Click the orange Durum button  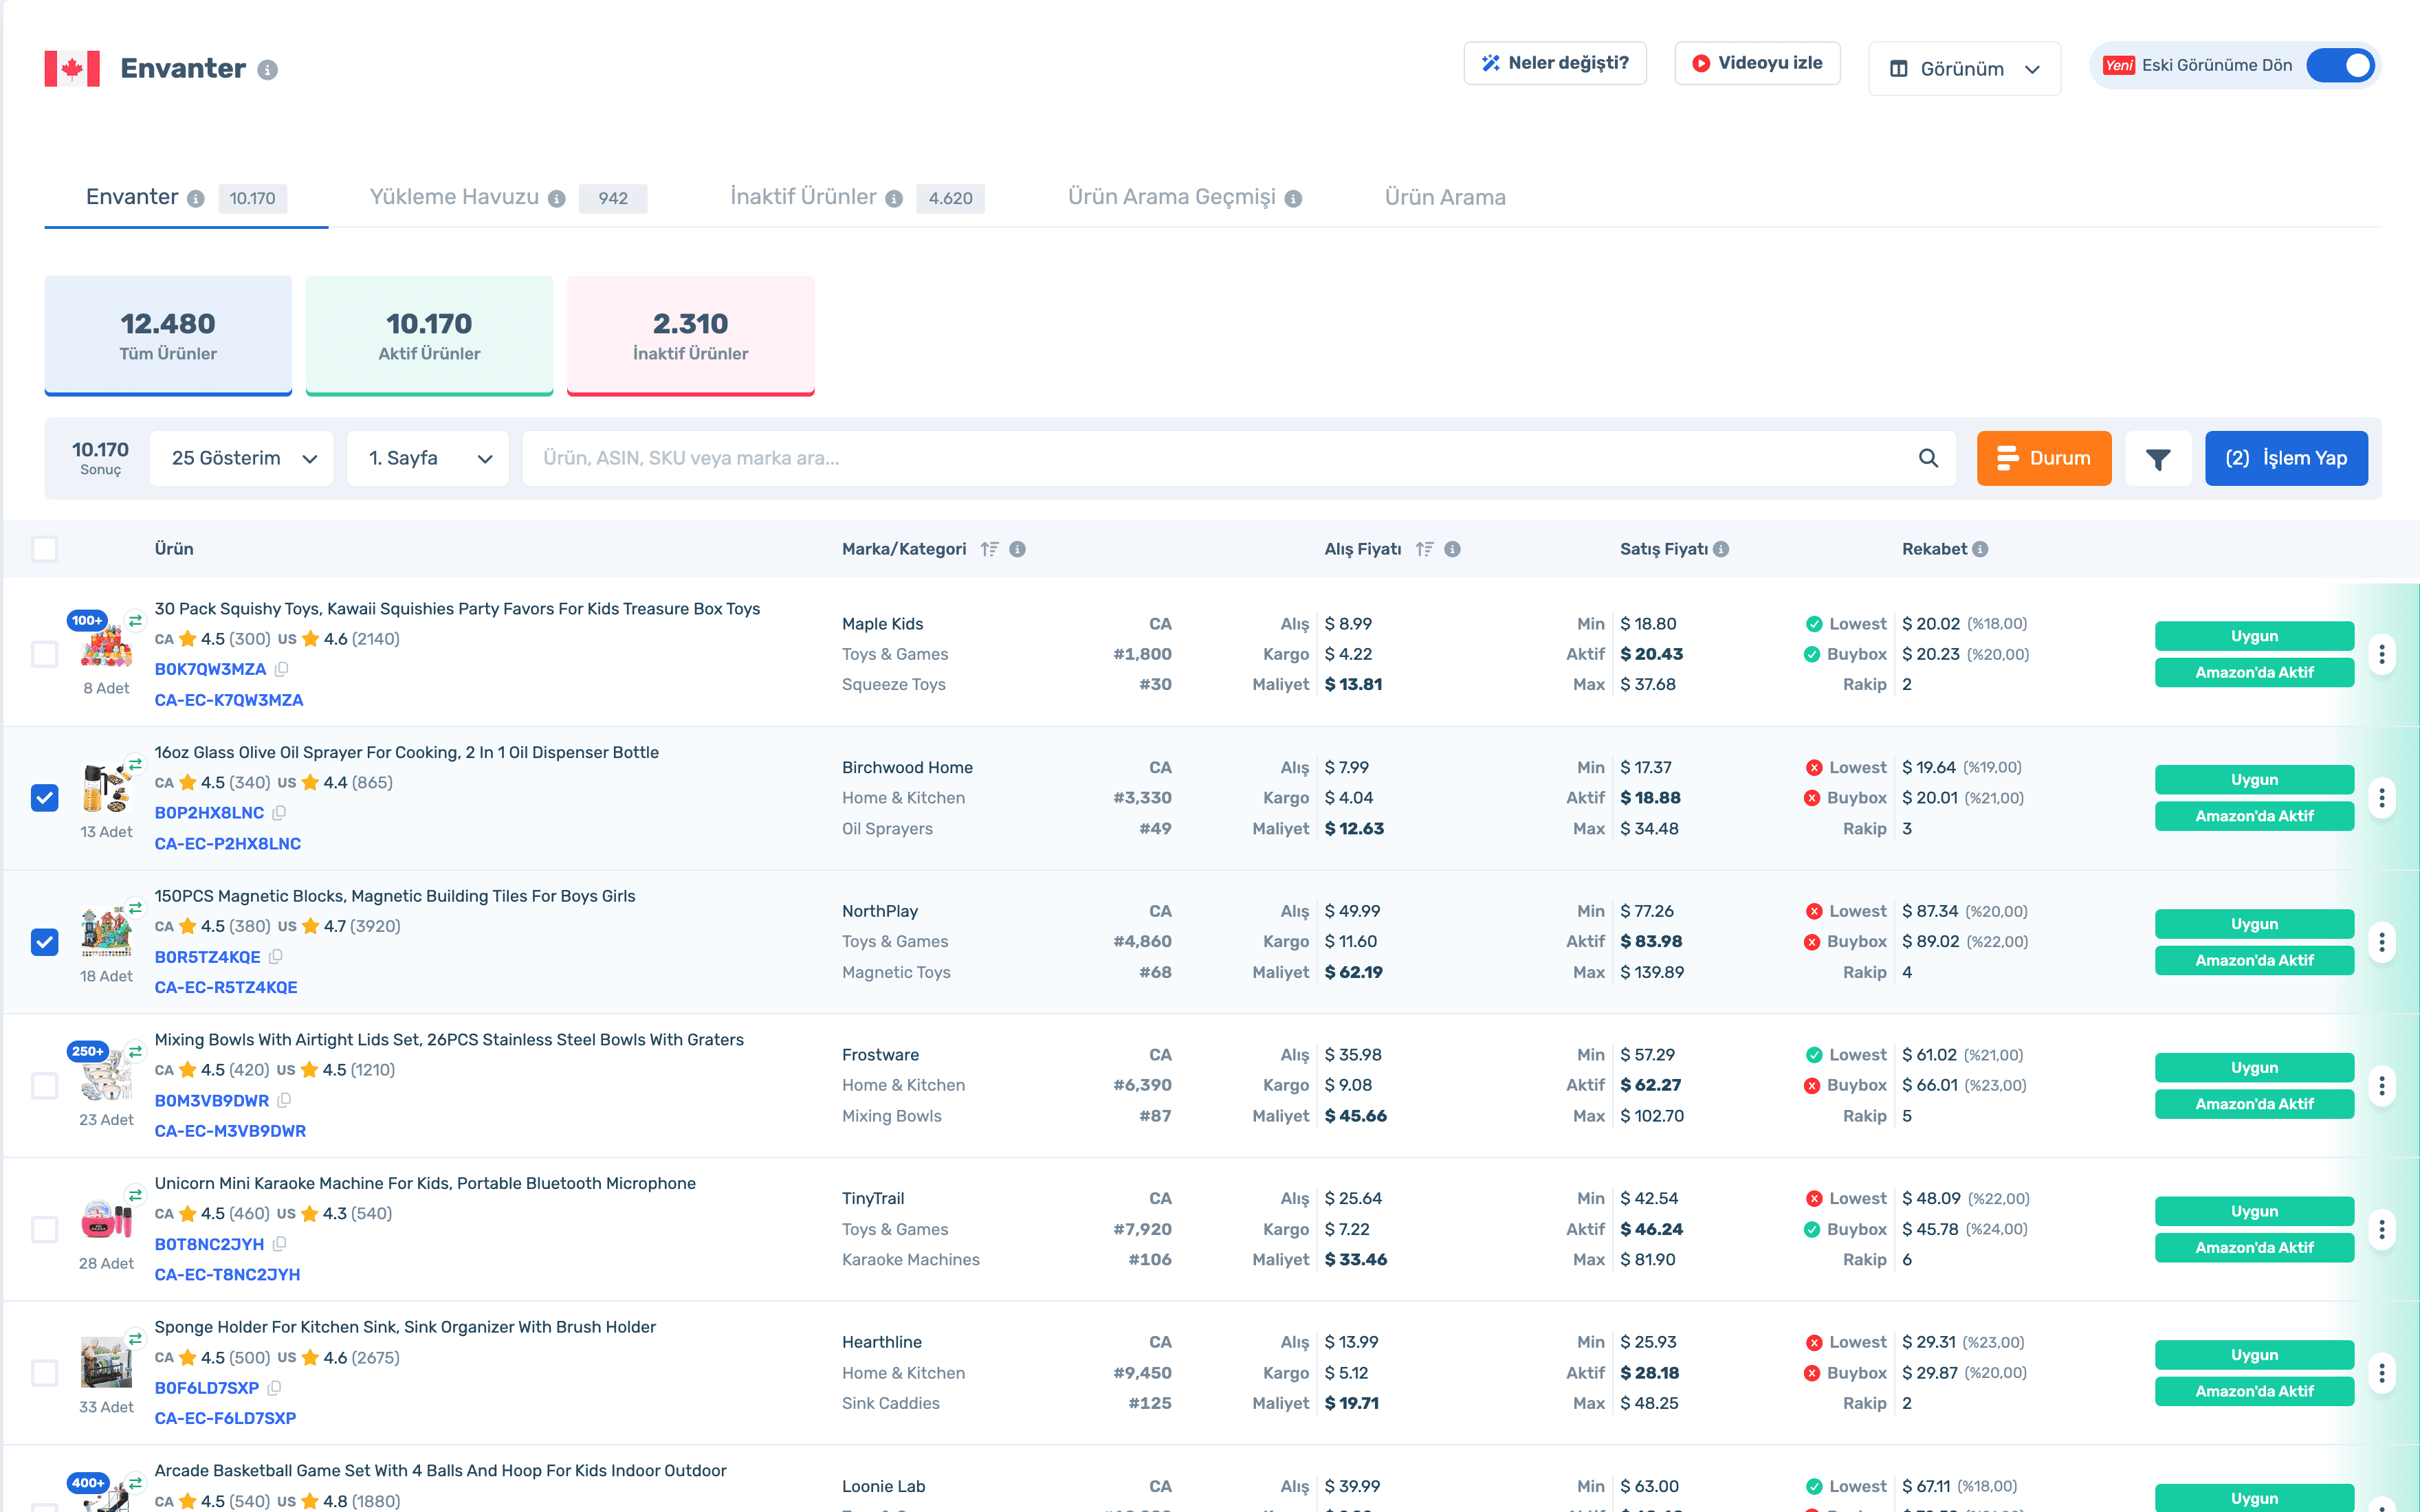2044,459
